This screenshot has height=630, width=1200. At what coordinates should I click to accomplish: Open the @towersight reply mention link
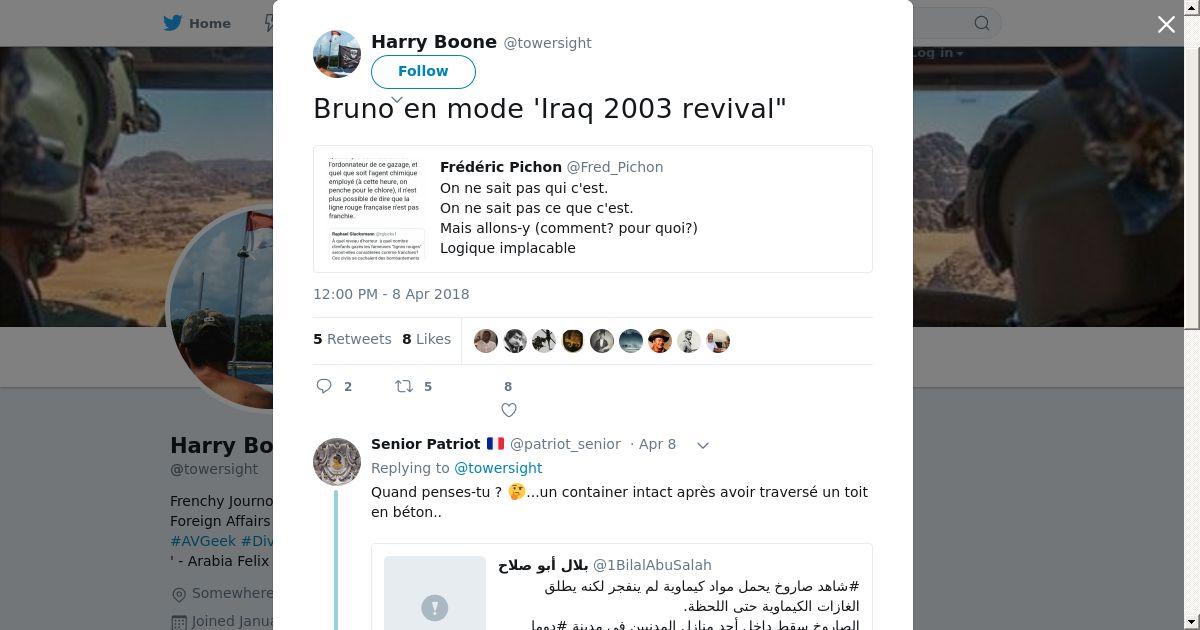coord(498,468)
